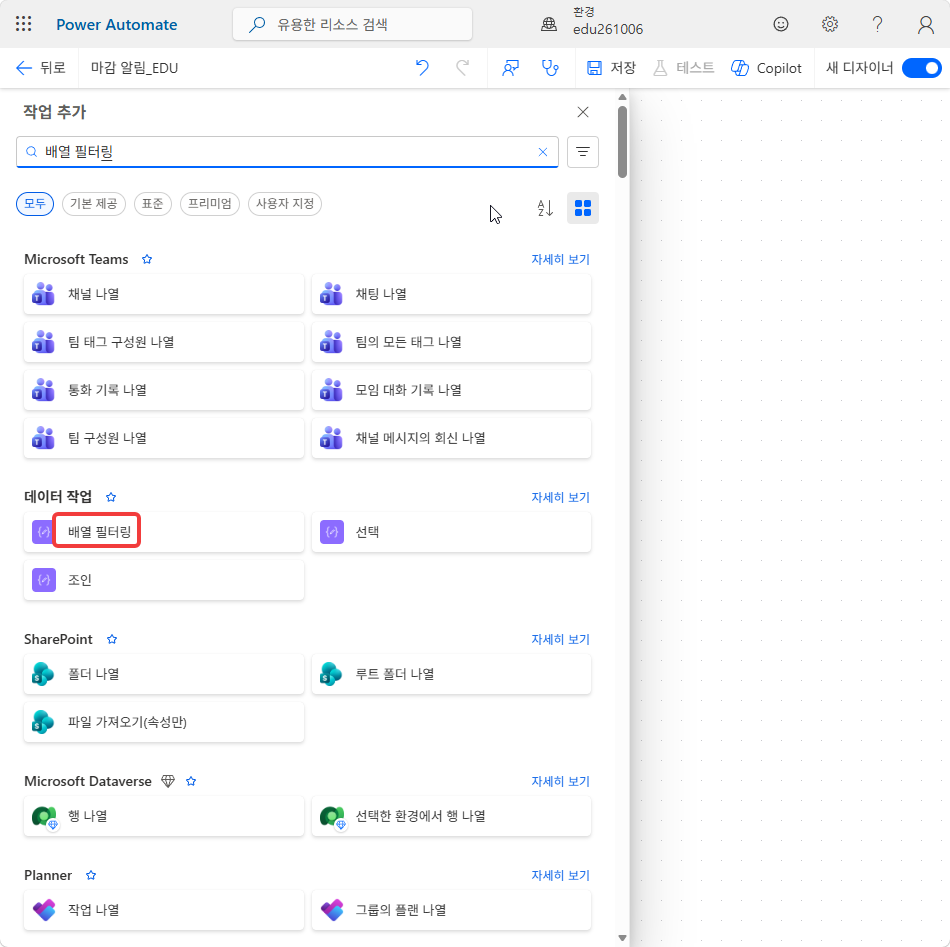
Task: Open the help question mark icon
Action: (x=877, y=24)
